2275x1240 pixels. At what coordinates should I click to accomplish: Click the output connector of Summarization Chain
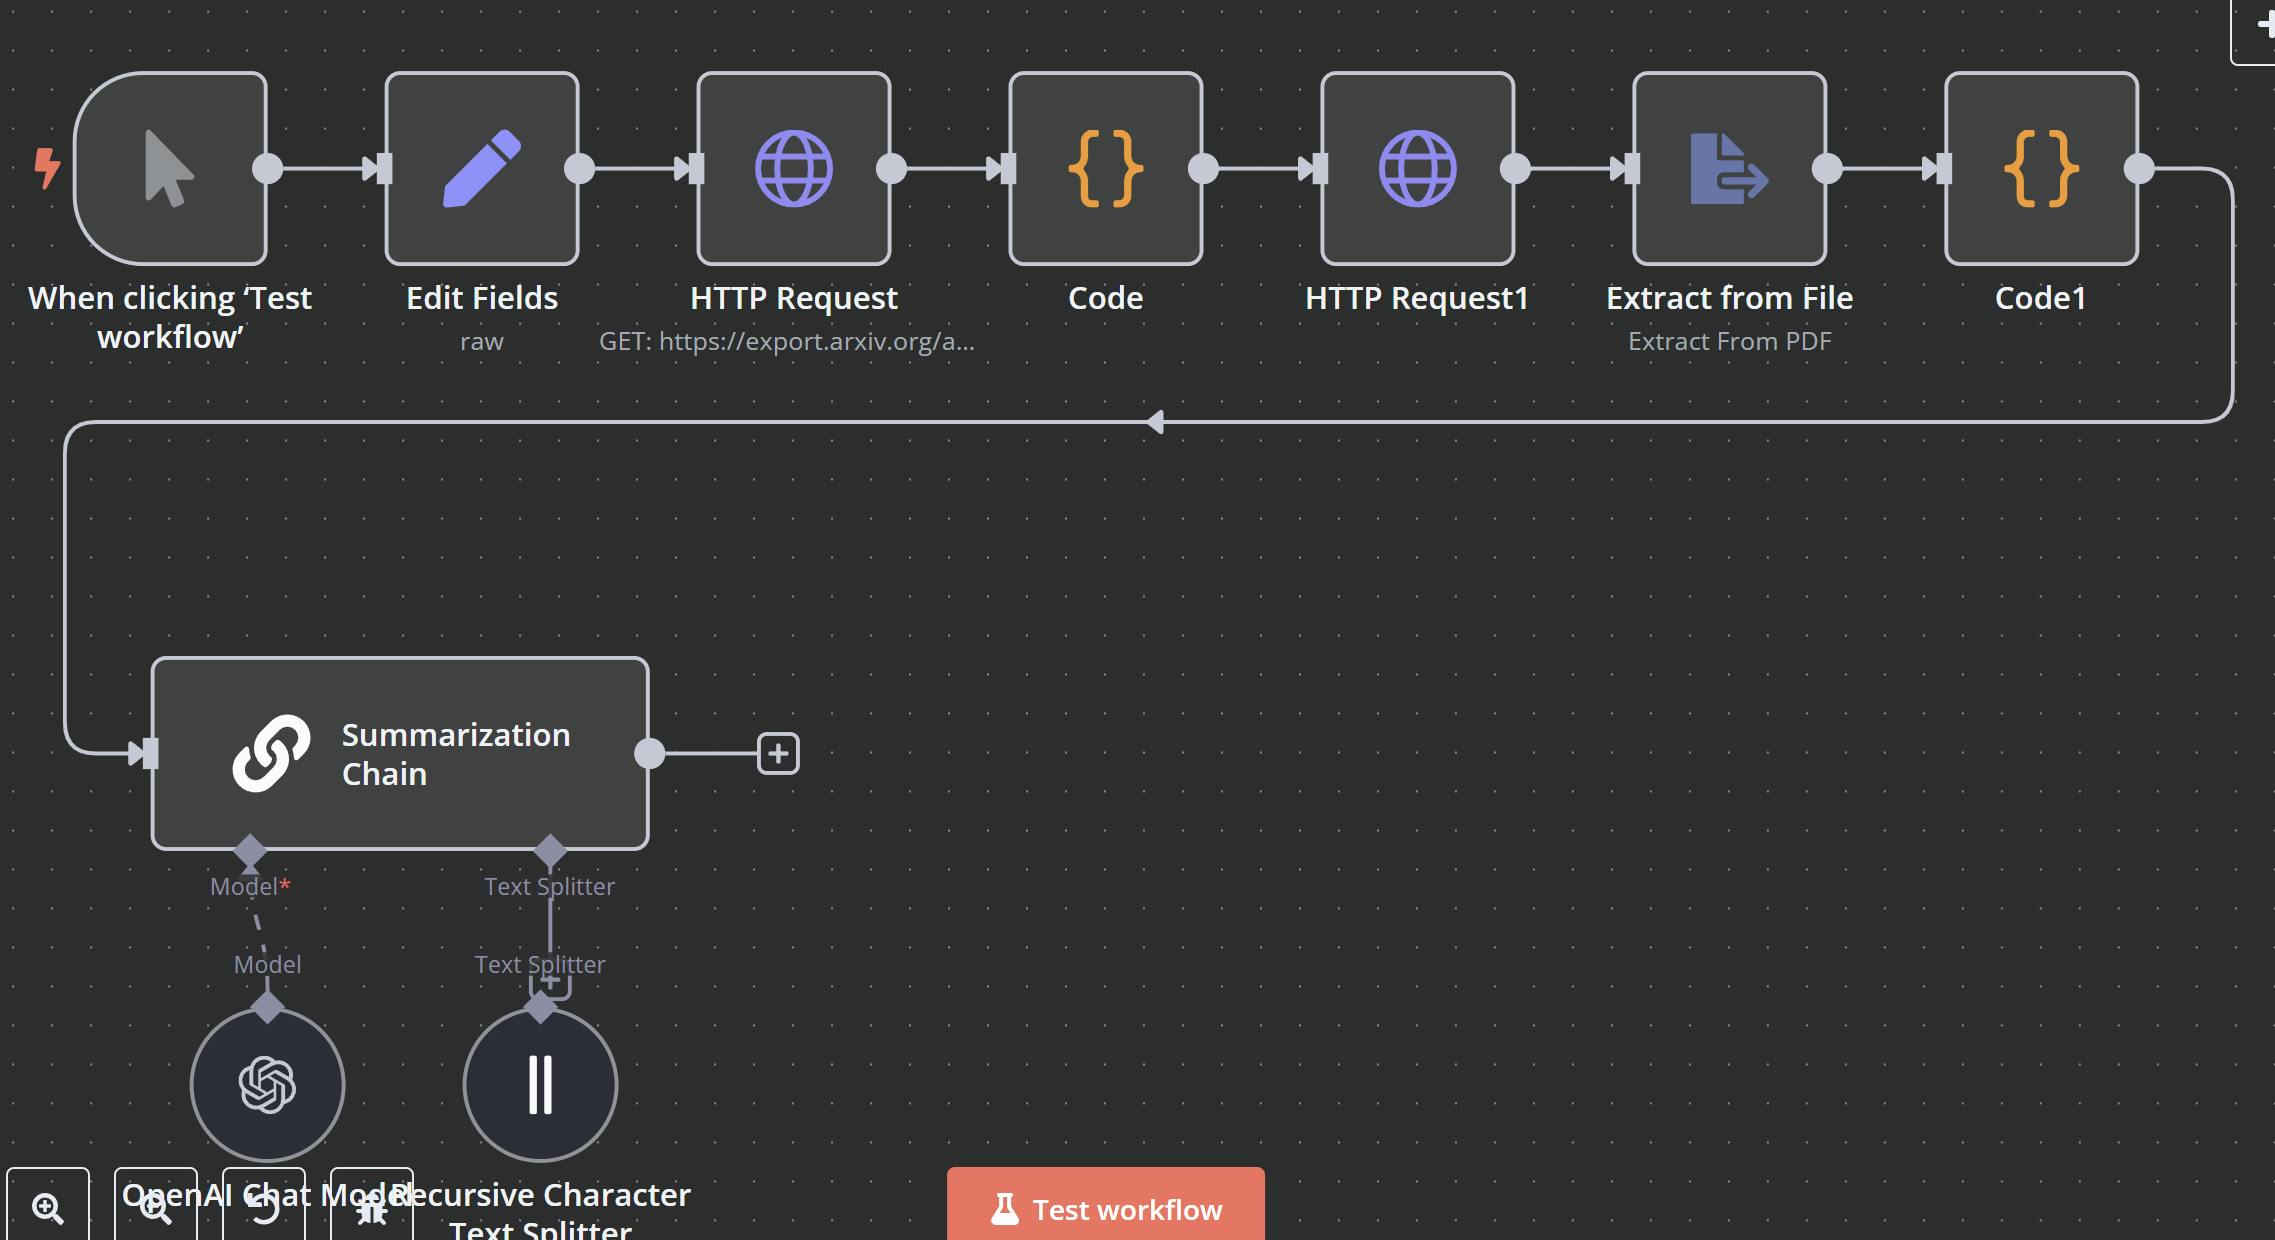coord(649,753)
